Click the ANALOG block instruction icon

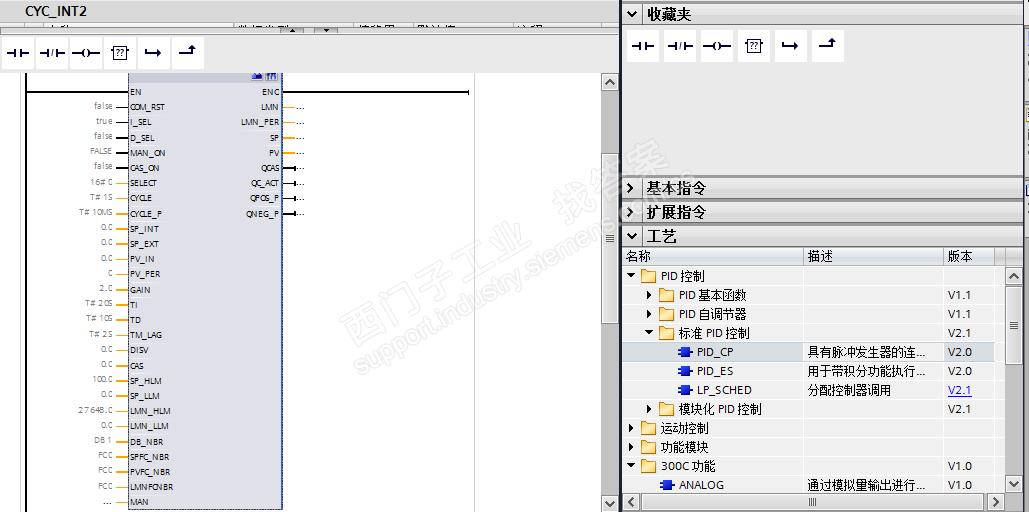(x=667, y=485)
